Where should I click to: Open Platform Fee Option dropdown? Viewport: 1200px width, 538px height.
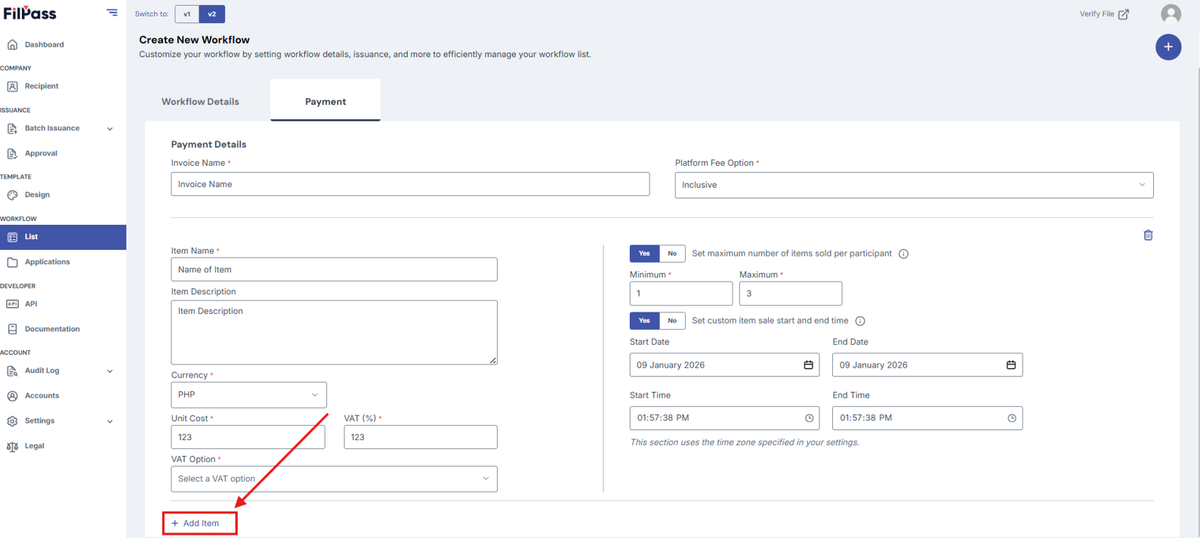tap(914, 185)
